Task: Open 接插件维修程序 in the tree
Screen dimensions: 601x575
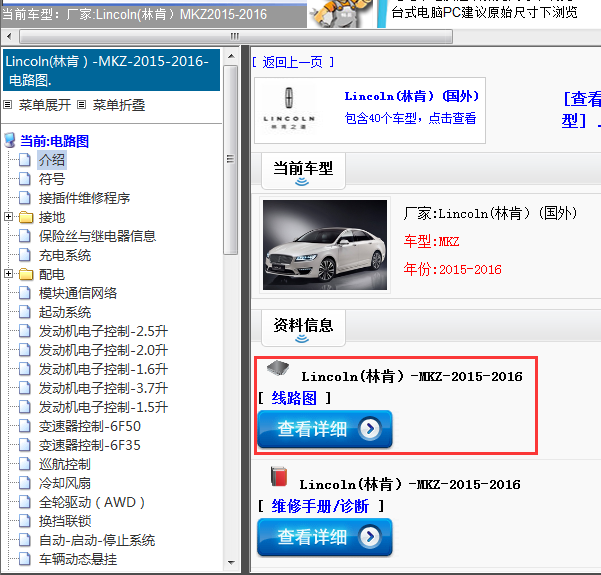Action: coord(84,198)
